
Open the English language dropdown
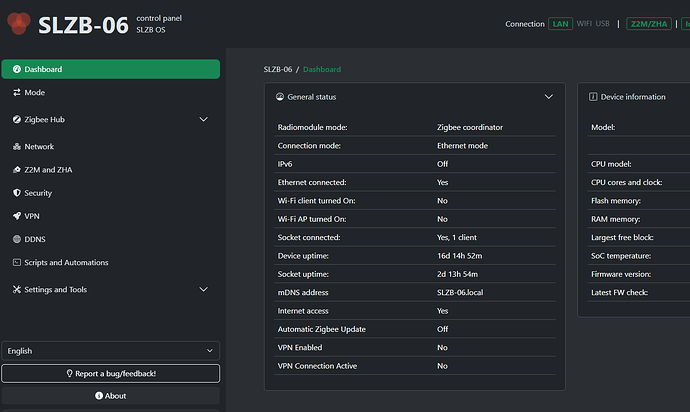coord(110,351)
